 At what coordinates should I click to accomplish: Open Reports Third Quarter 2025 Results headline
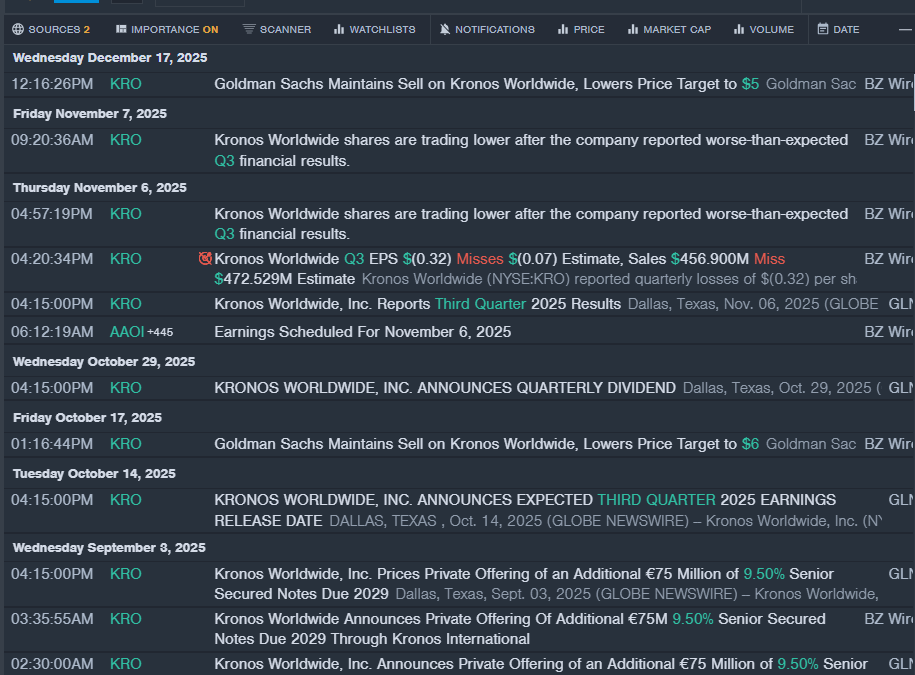point(417,304)
